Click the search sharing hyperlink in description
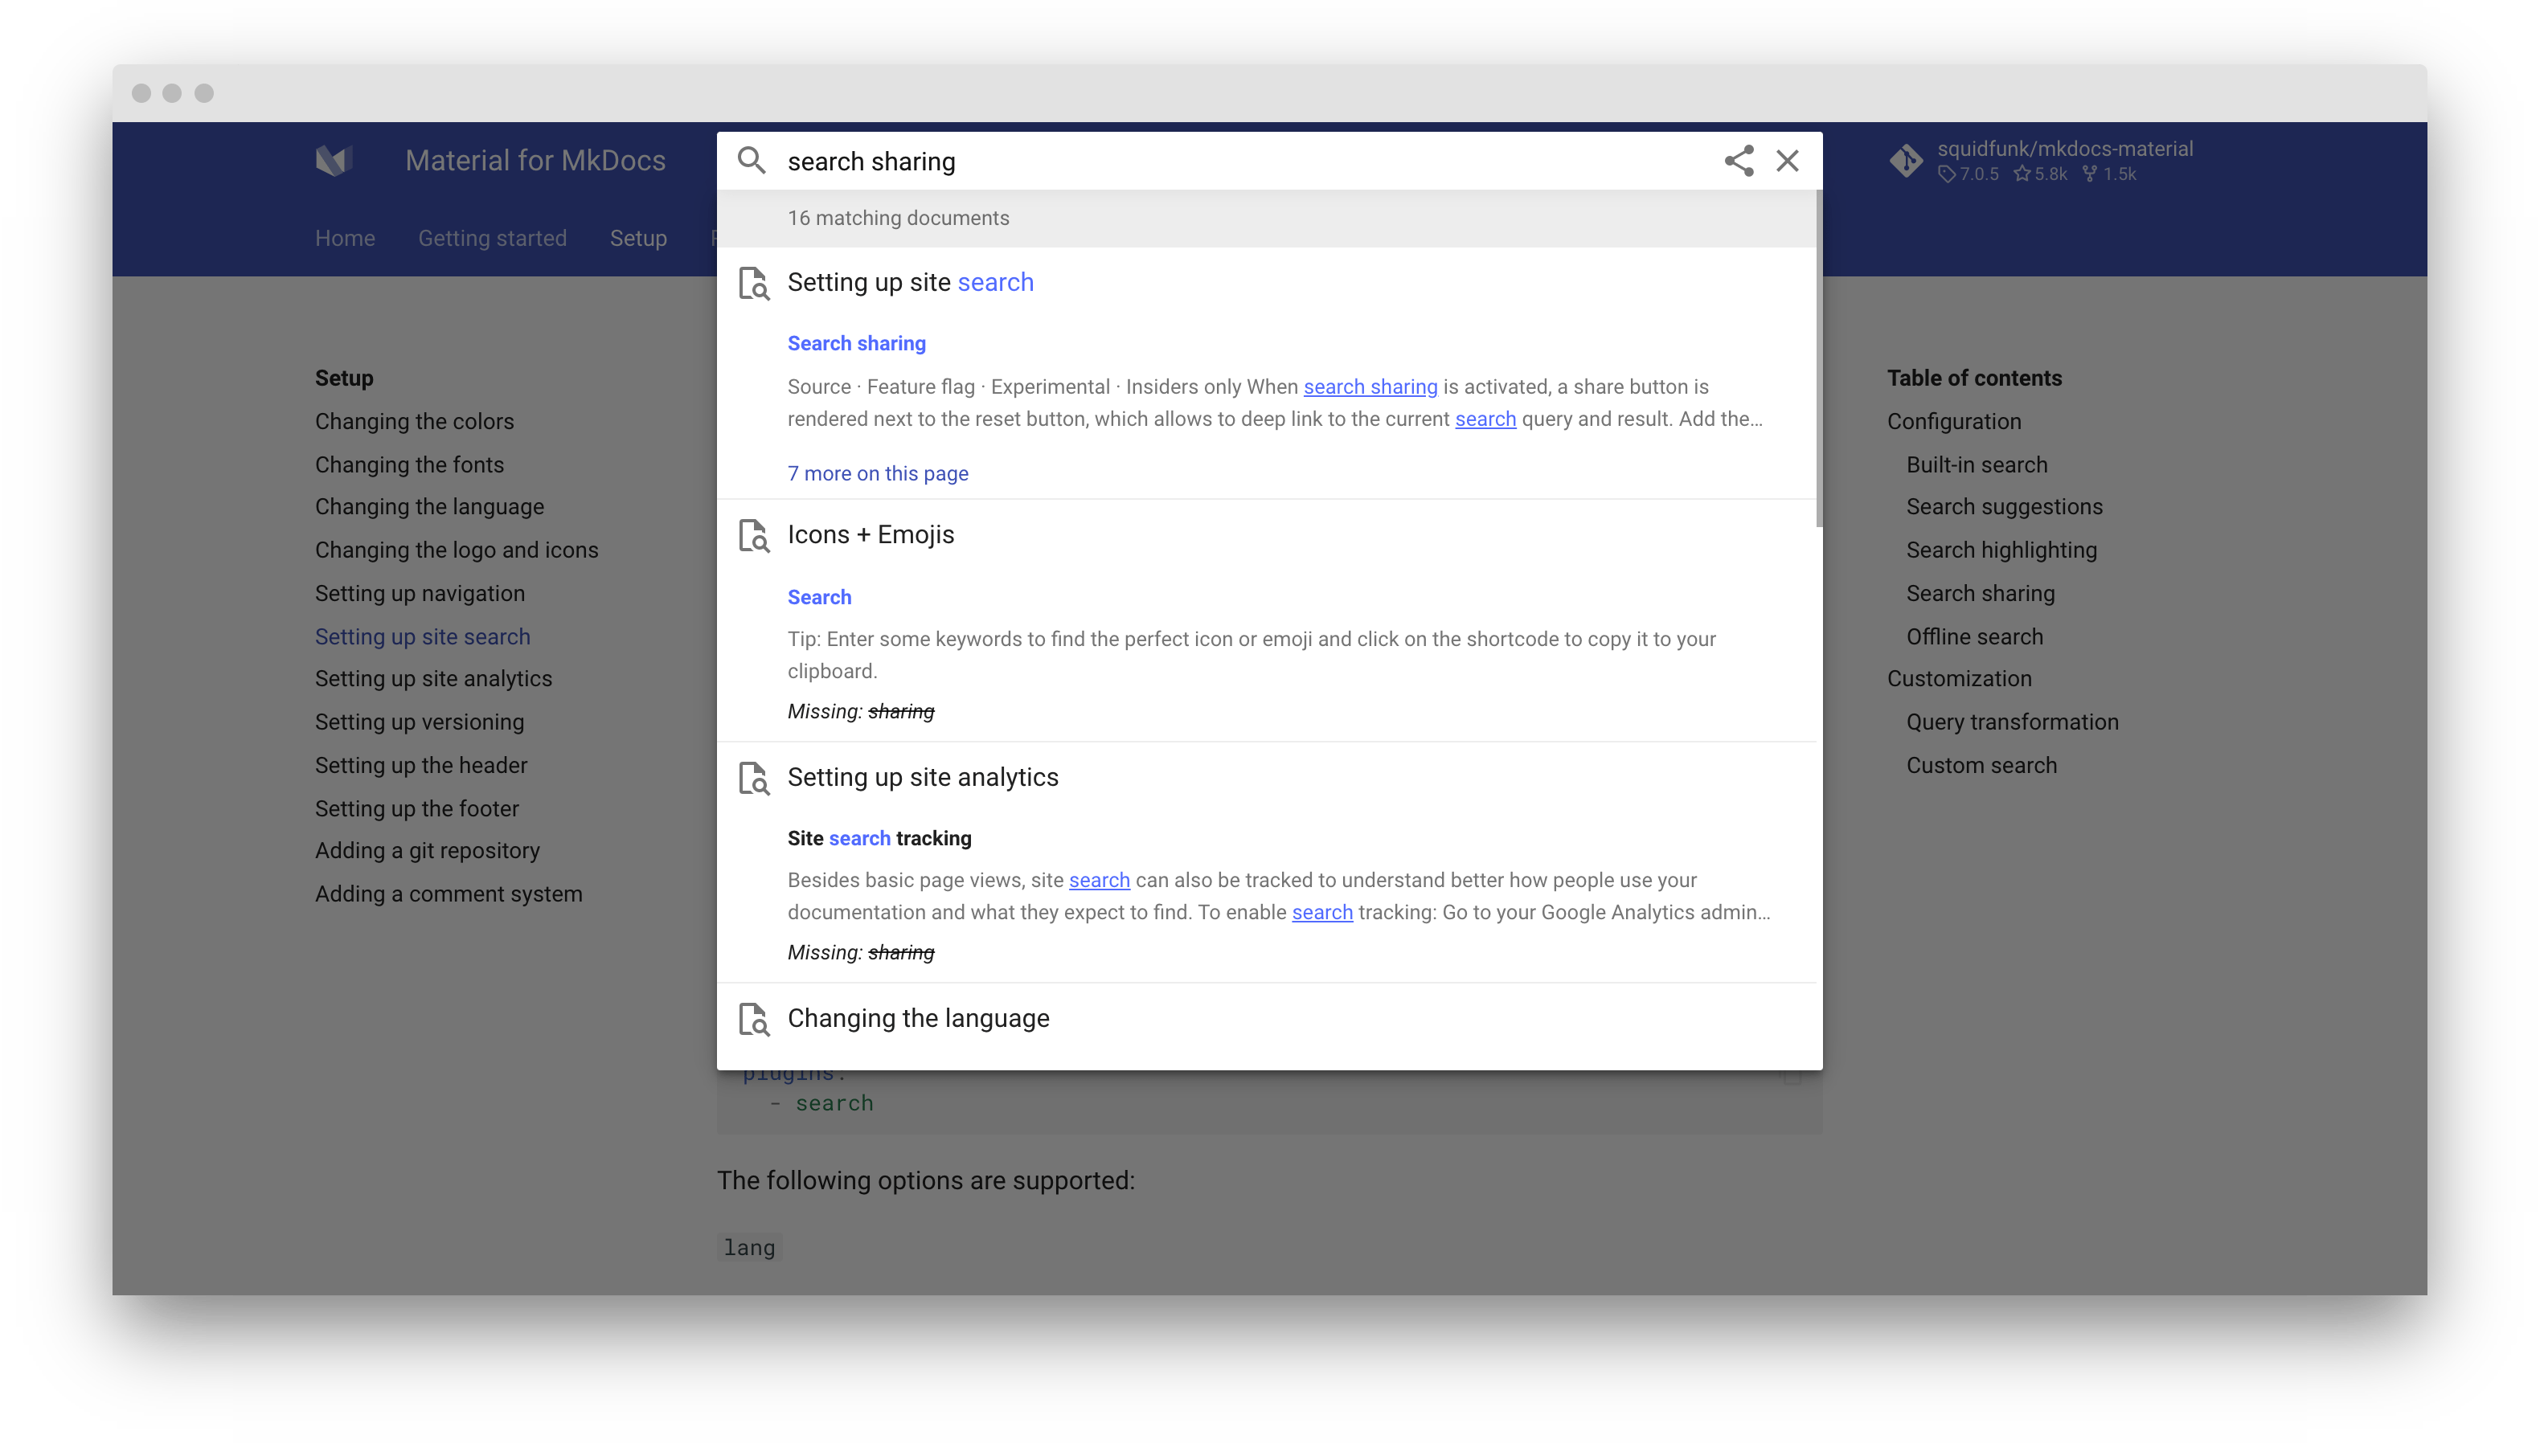 (x=1371, y=386)
